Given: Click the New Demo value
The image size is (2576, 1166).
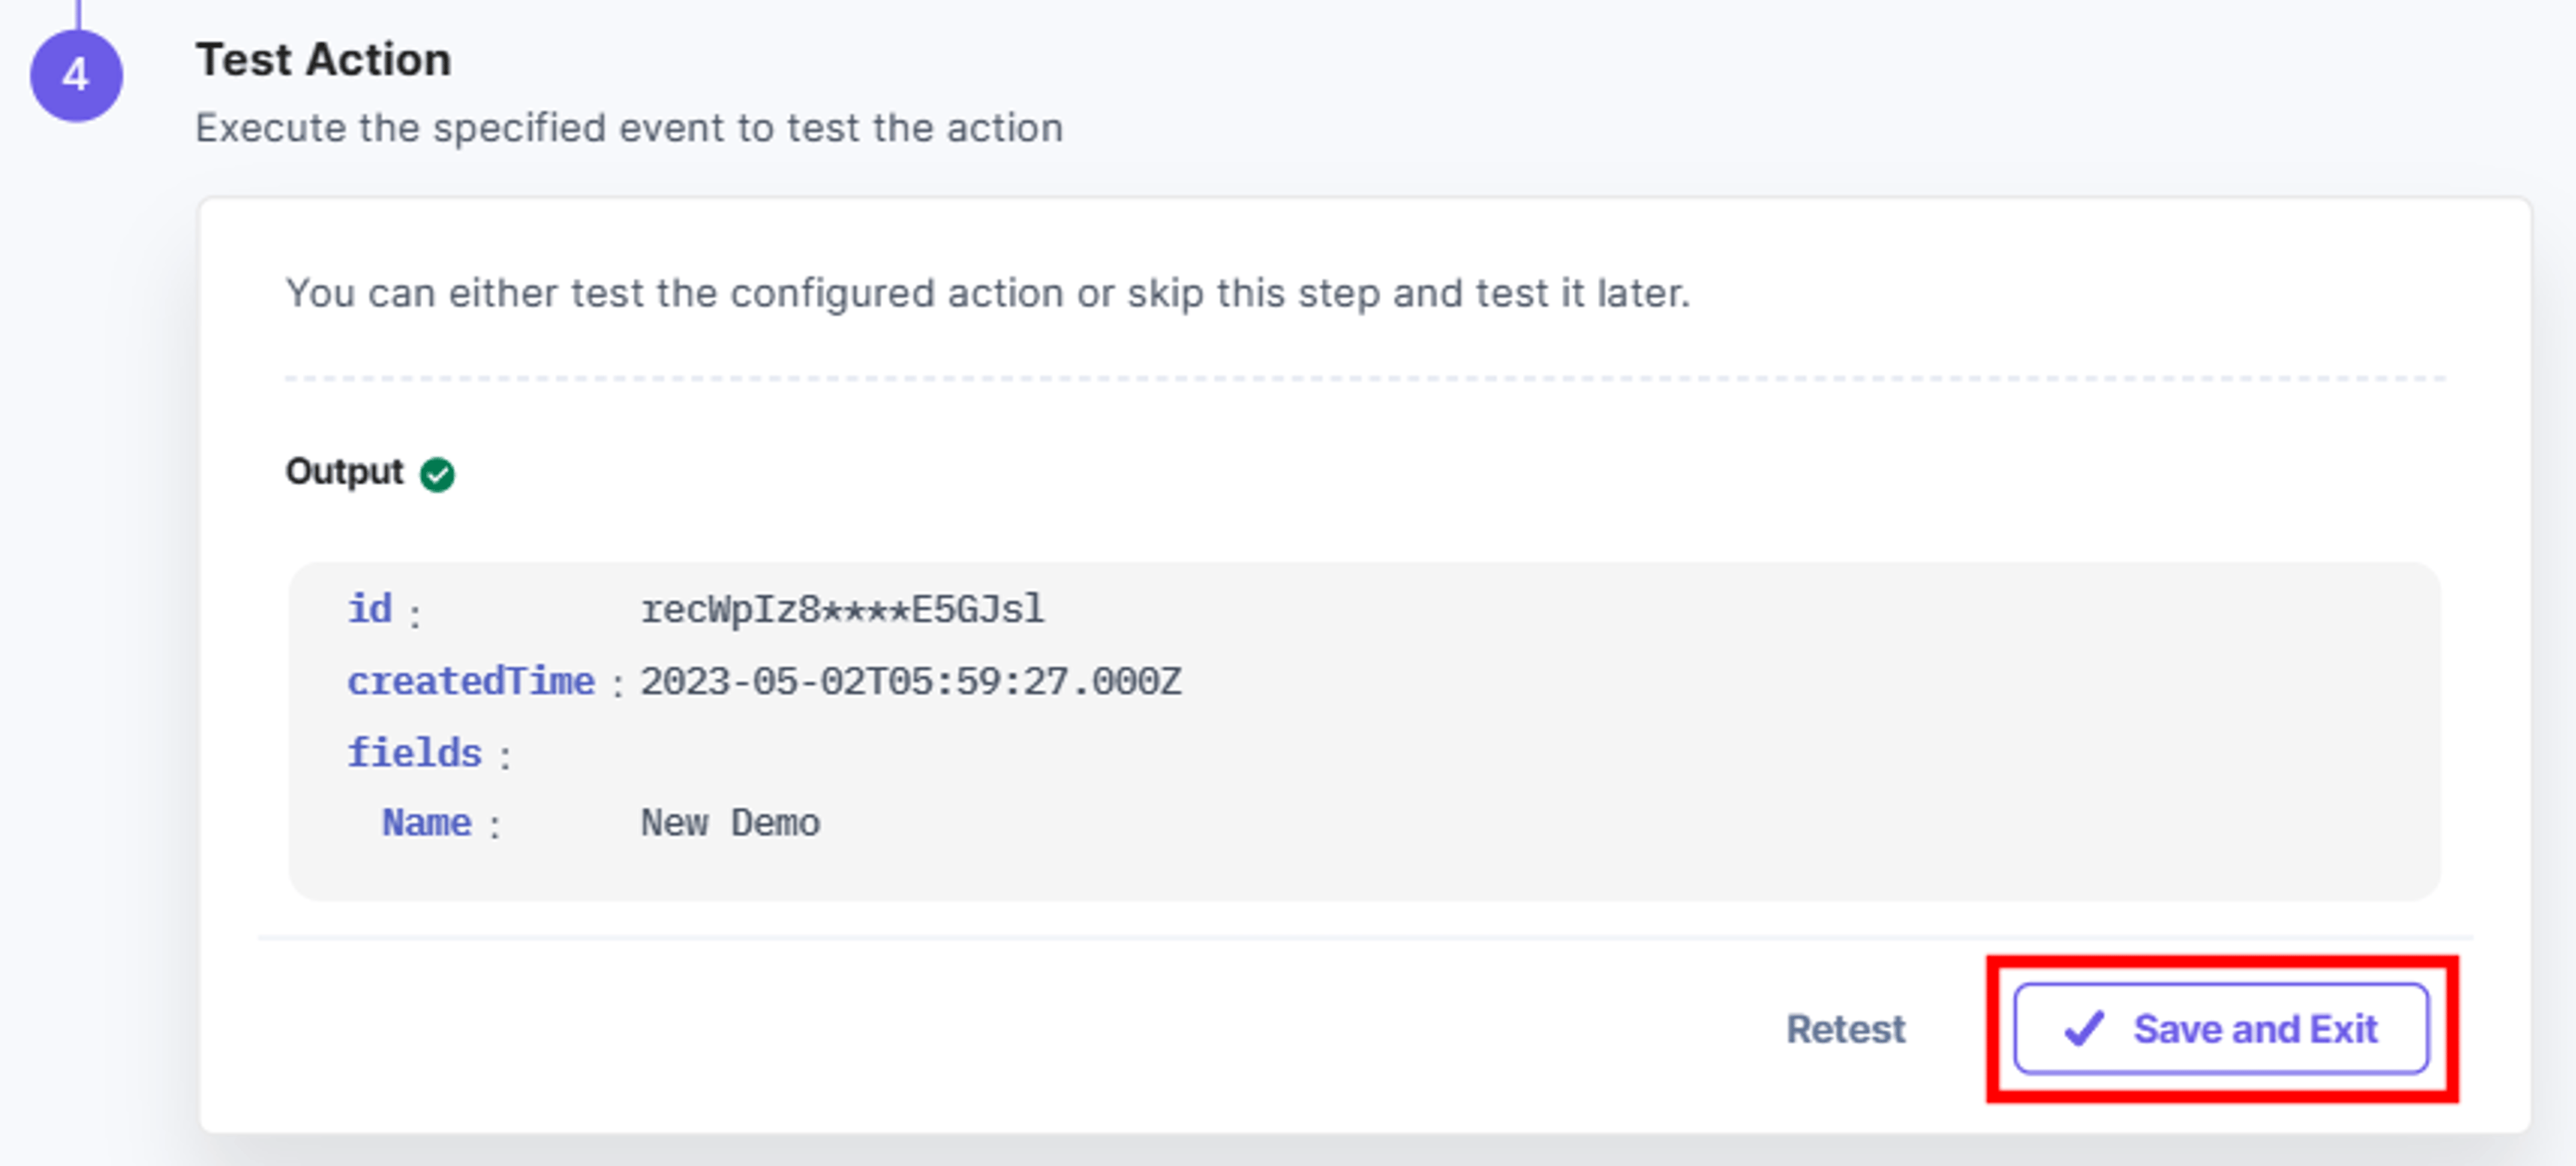Looking at the screenshot, I should coord(730,823).
